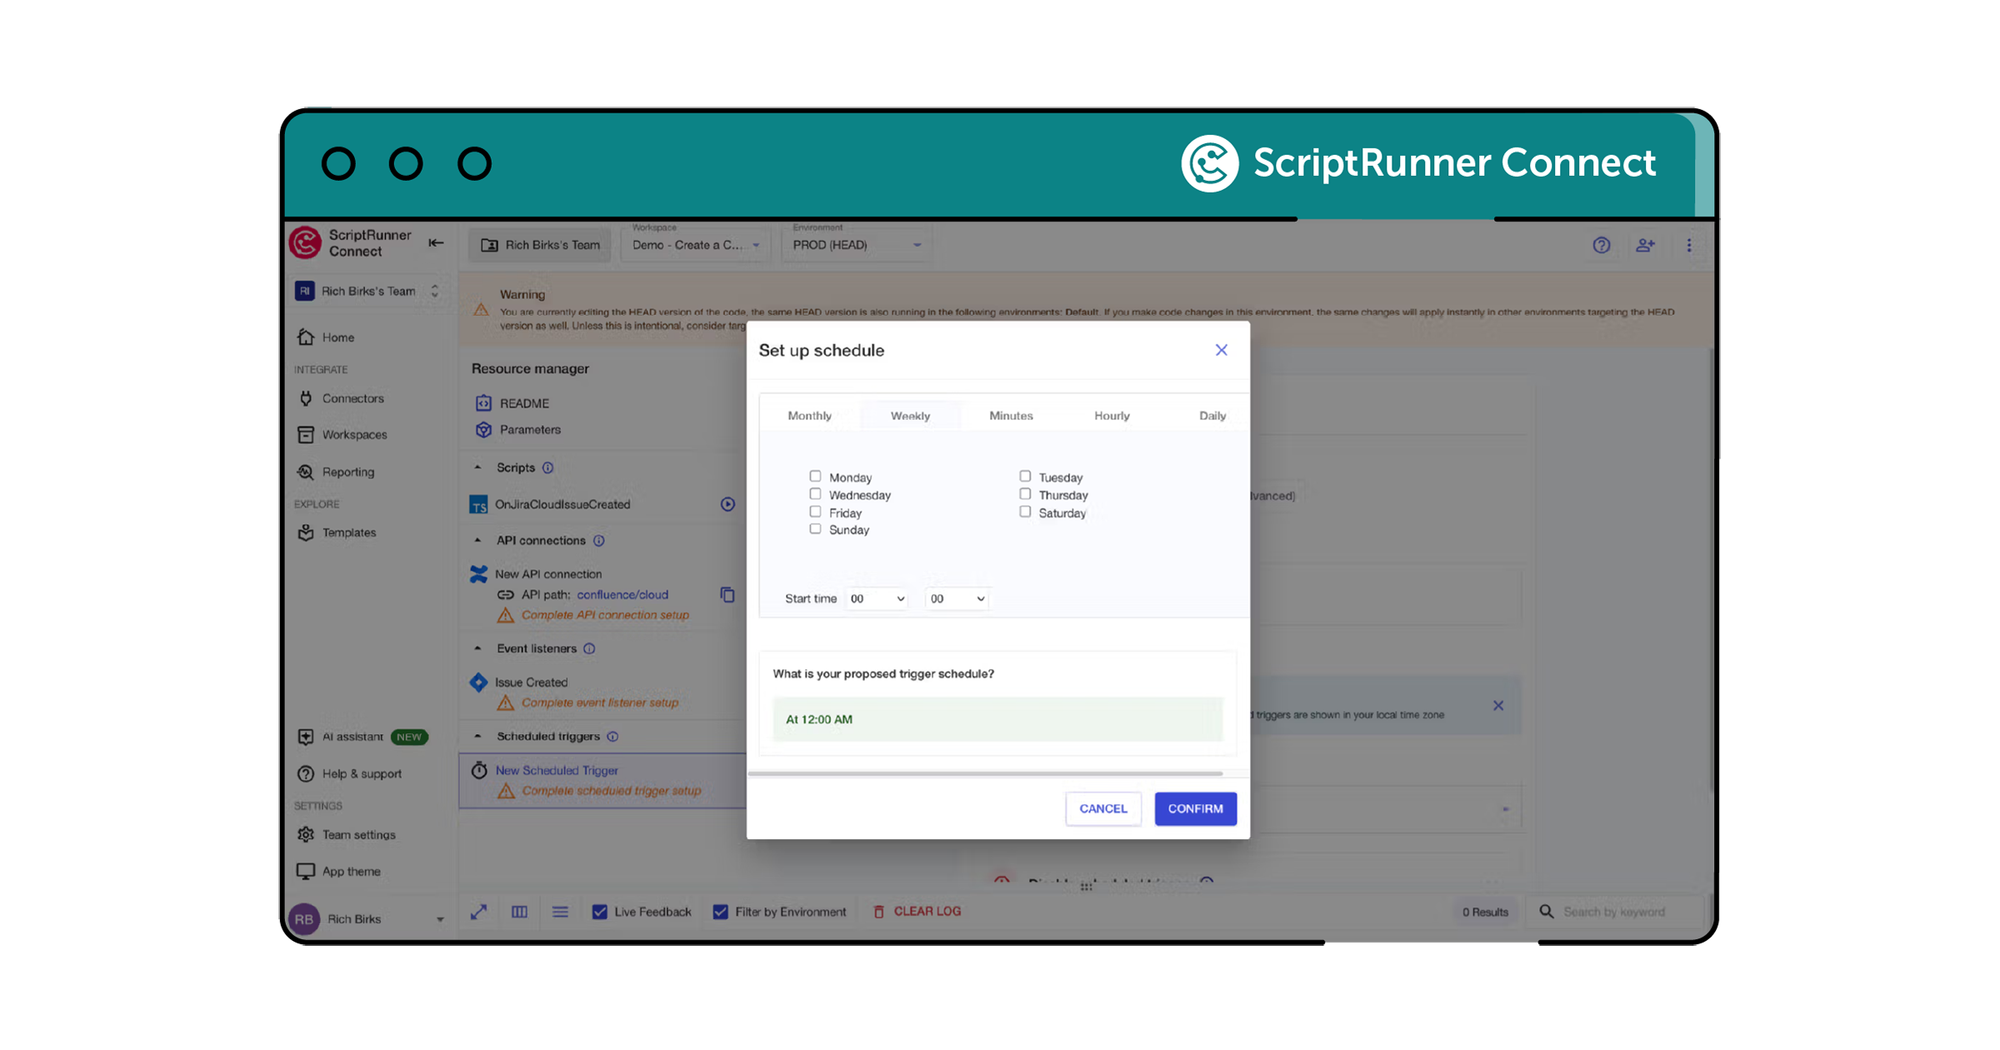
Task: Switch to the Hourly tab
Action: coord(1112,416)
